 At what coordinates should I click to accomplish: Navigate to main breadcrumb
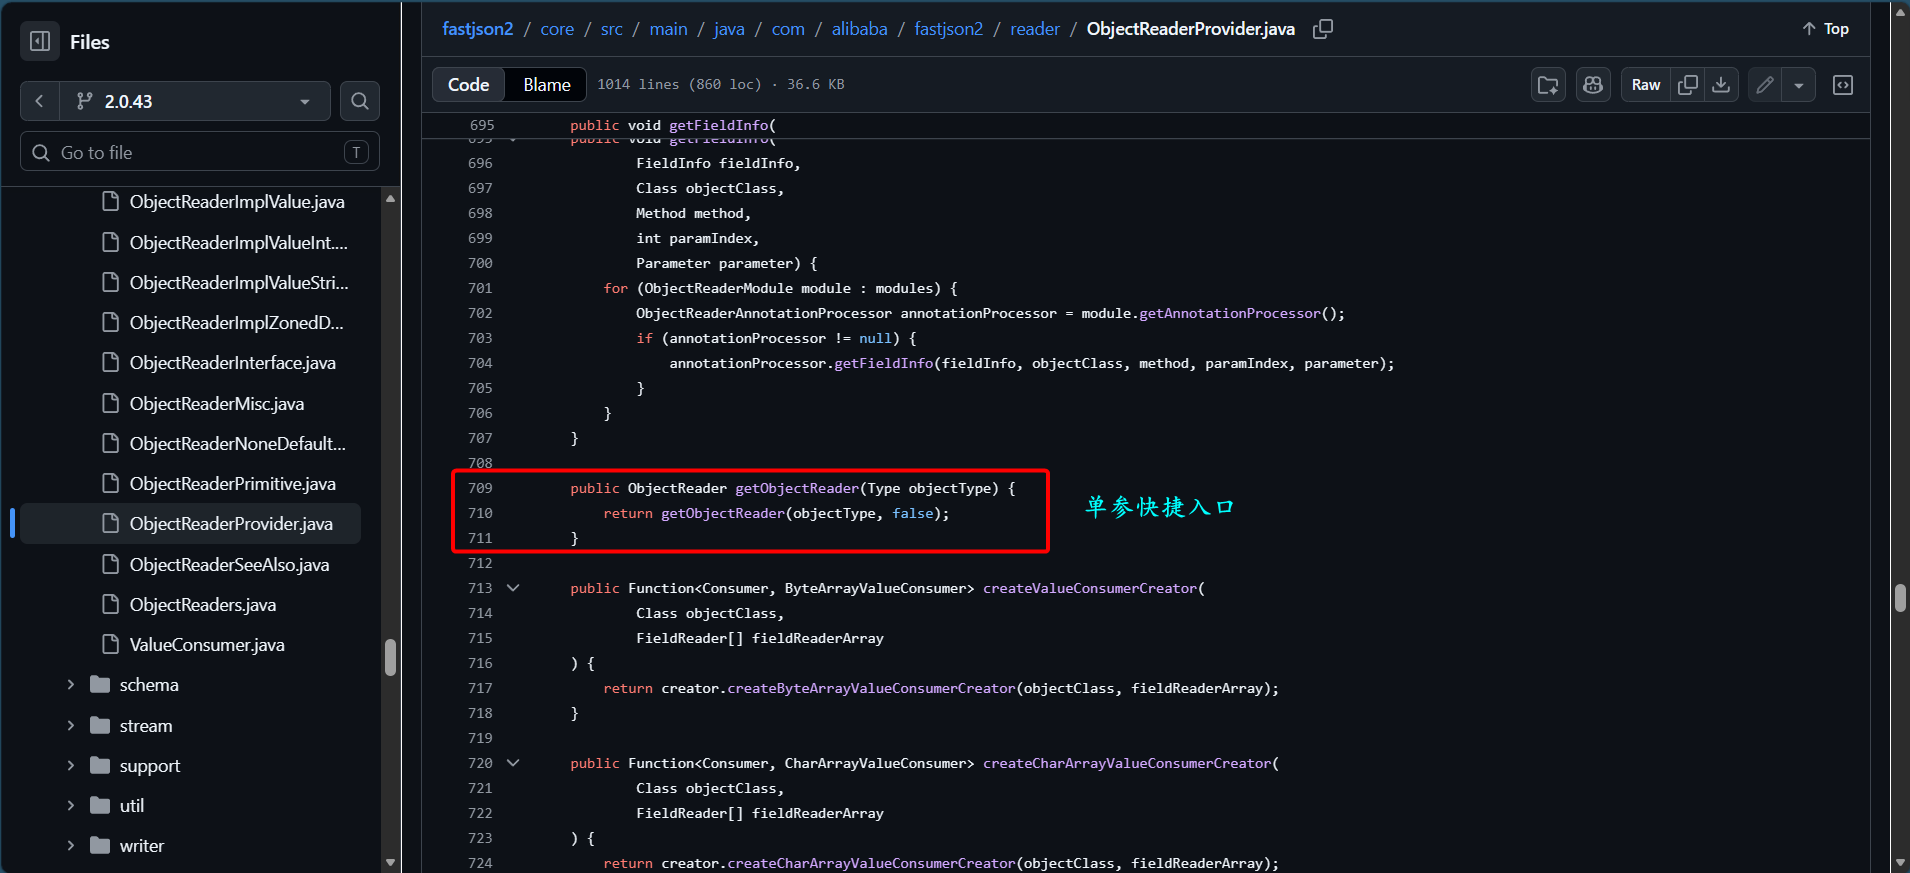(668, 29)
